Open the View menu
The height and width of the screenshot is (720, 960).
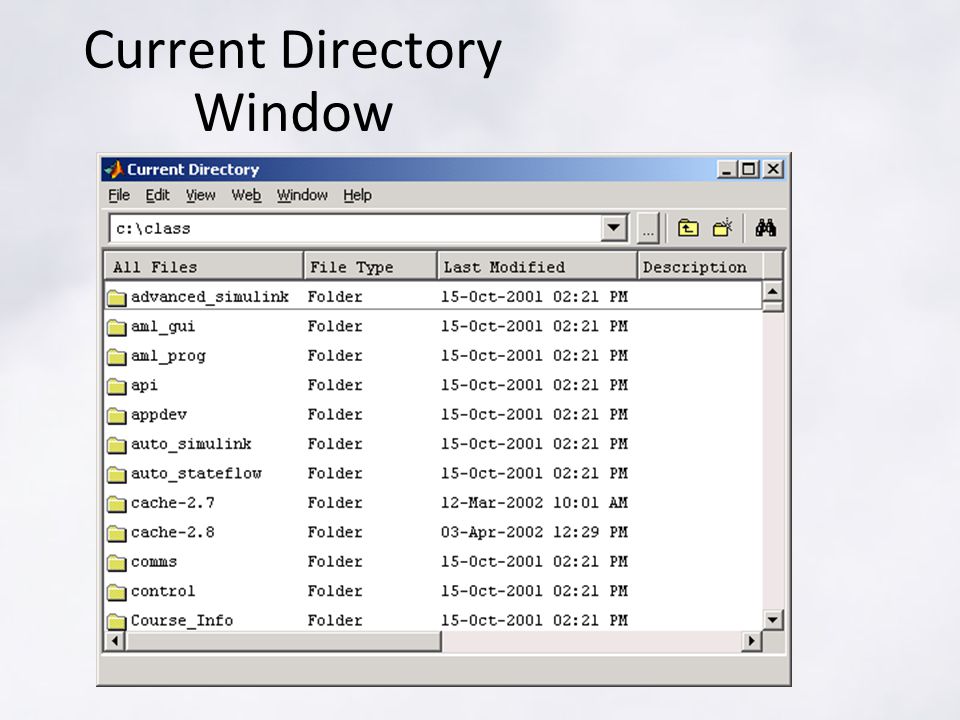pos(200,195)
